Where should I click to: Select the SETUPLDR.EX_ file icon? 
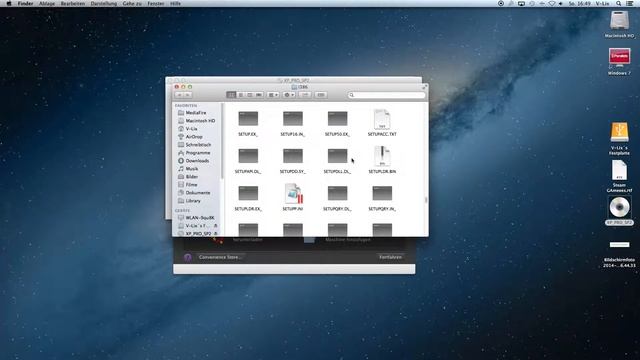click(x=248, y=193)
